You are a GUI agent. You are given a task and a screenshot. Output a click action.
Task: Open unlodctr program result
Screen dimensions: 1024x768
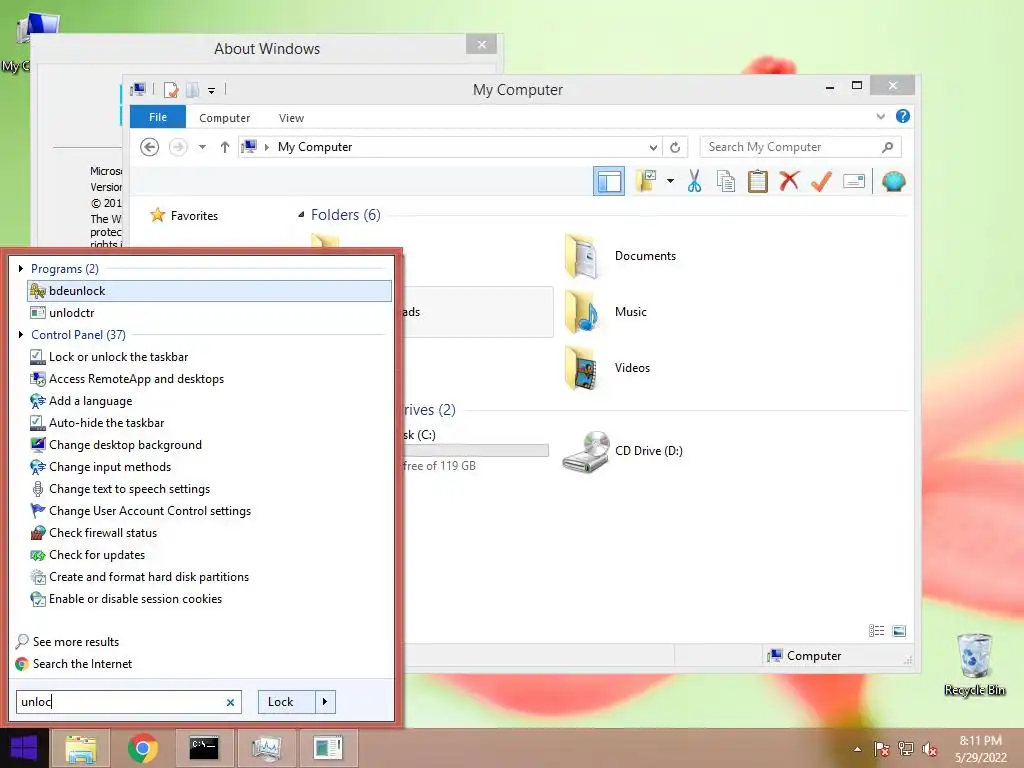[209, 313]
